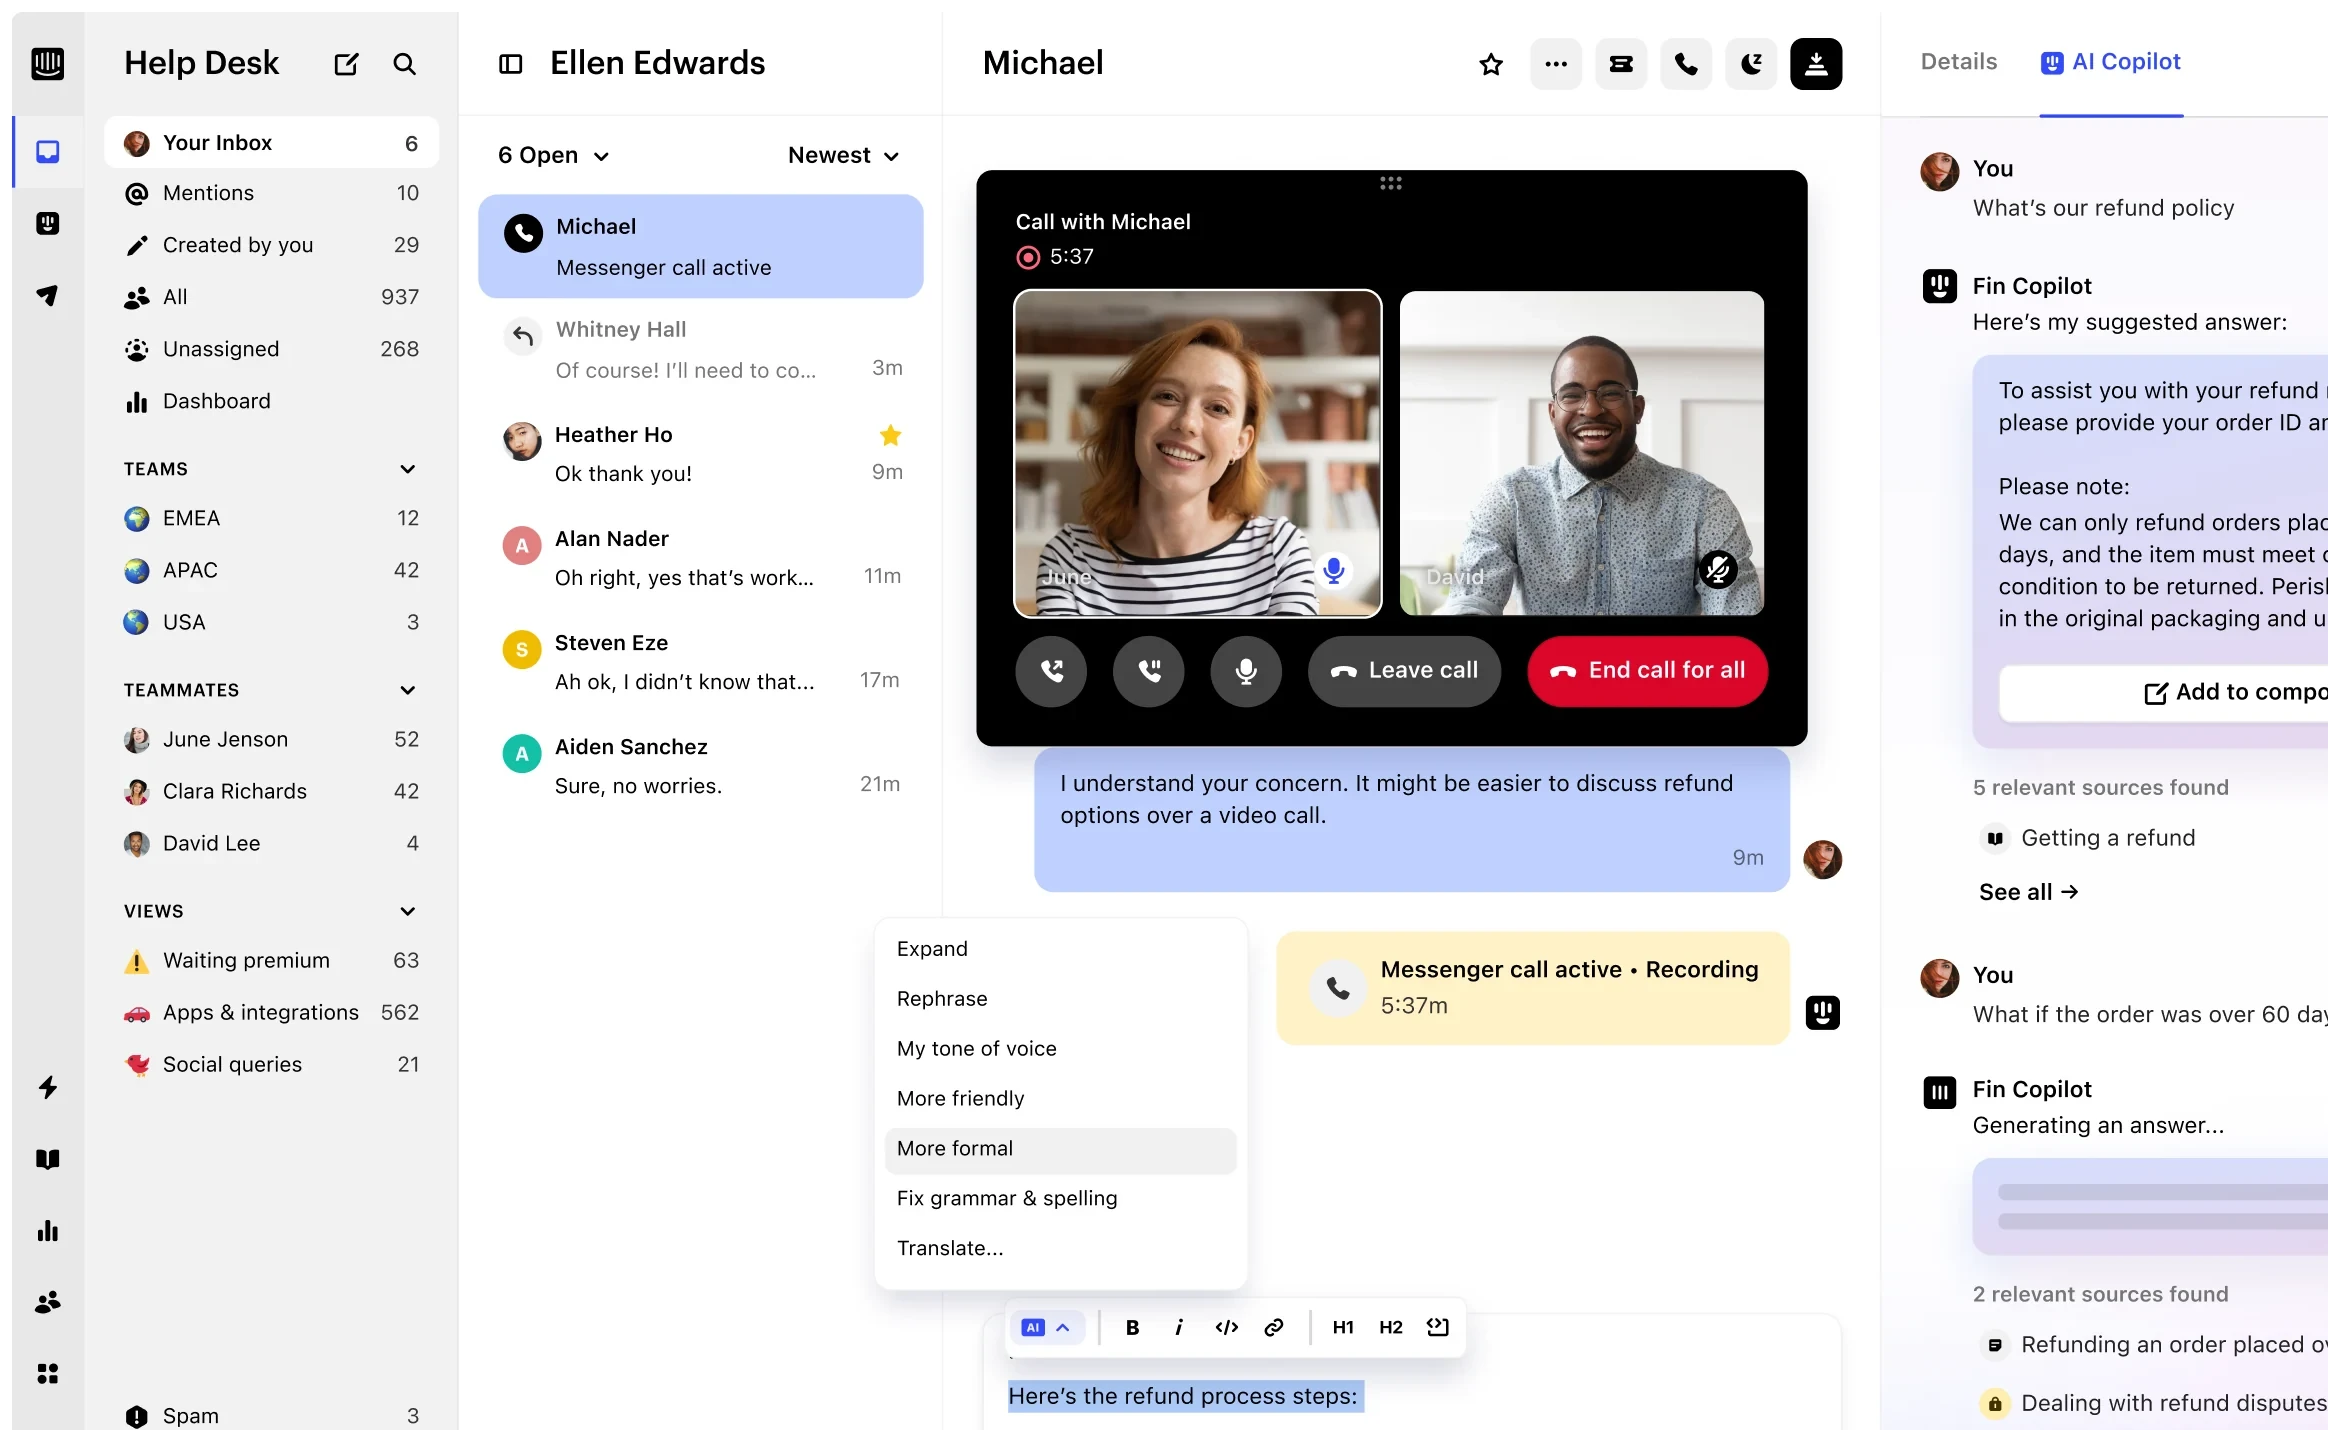Start a phone call from header
This screenshot has width=2328, height=1430.
click(1686, 64)
